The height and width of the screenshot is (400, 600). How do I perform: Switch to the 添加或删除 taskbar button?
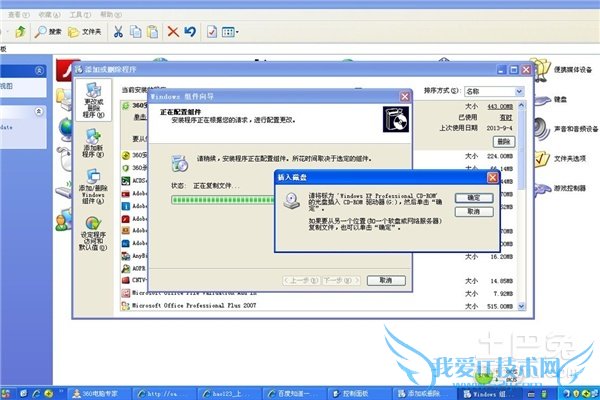pyautogui.click(x=424, y=394)
